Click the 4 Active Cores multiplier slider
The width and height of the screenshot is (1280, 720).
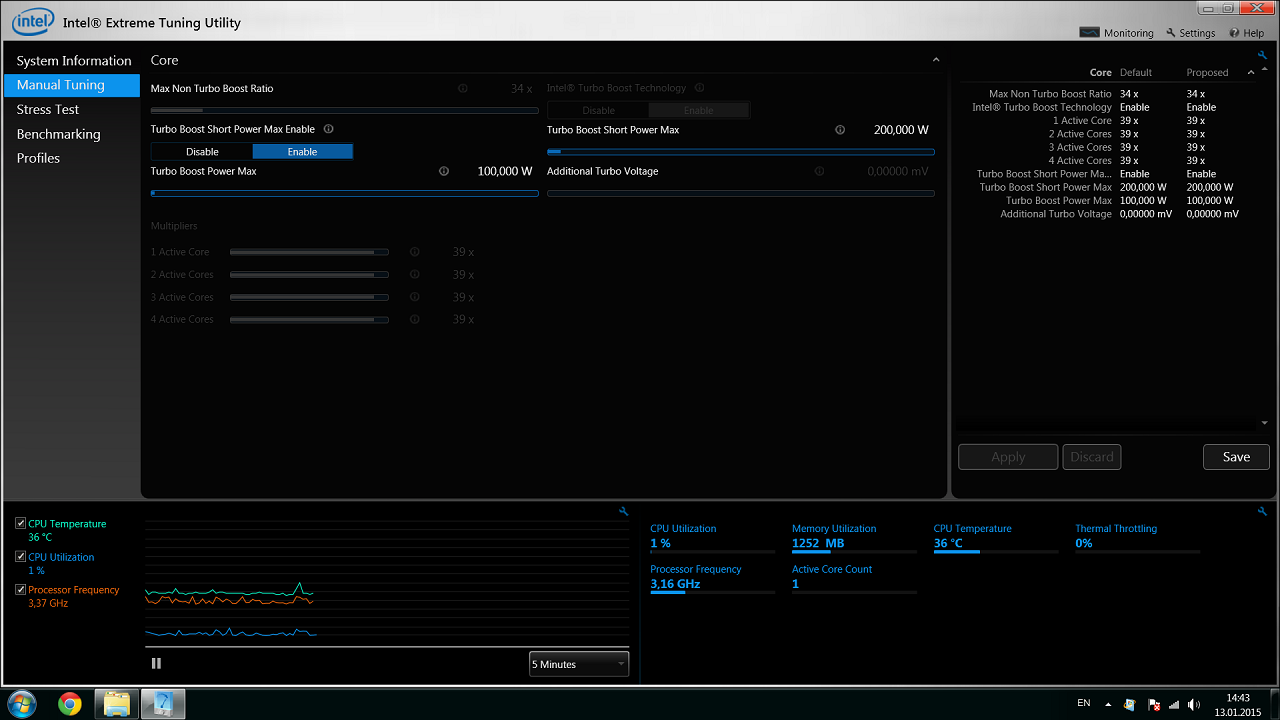point(309,319)
